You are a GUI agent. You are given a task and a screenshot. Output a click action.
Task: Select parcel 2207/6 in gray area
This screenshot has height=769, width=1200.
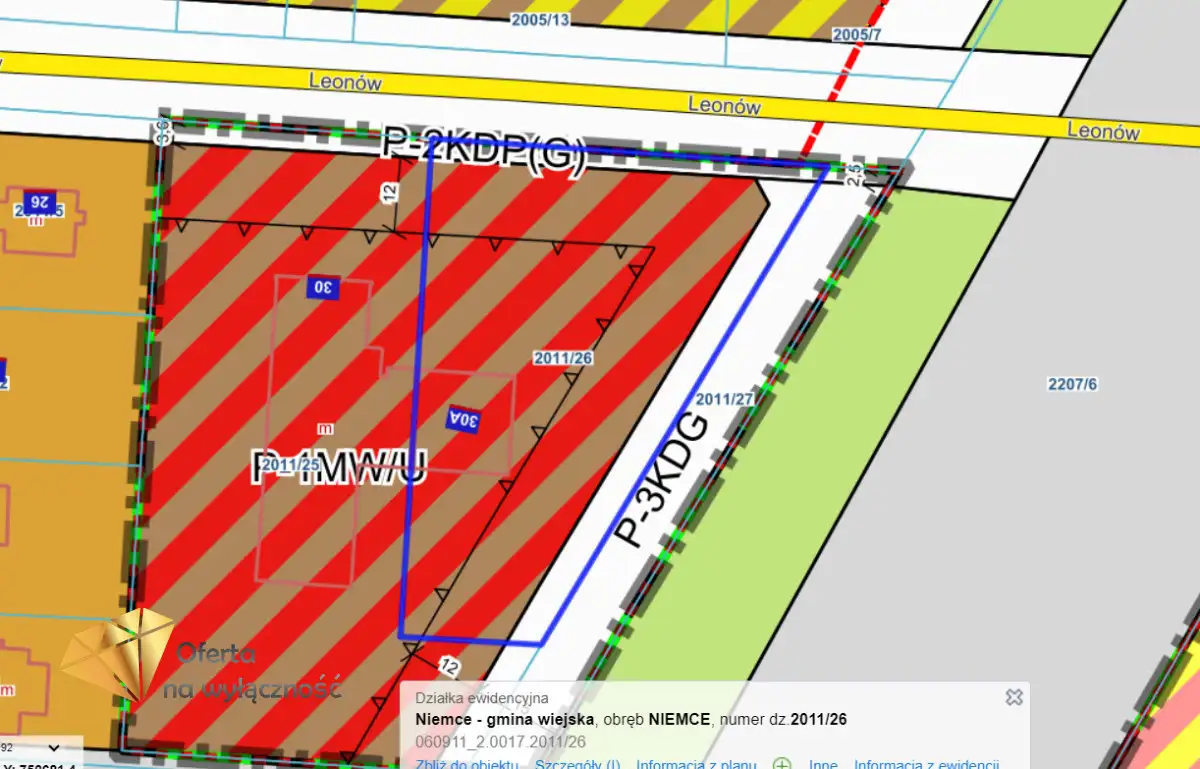pyautogui.click(x=1072, y=384)
